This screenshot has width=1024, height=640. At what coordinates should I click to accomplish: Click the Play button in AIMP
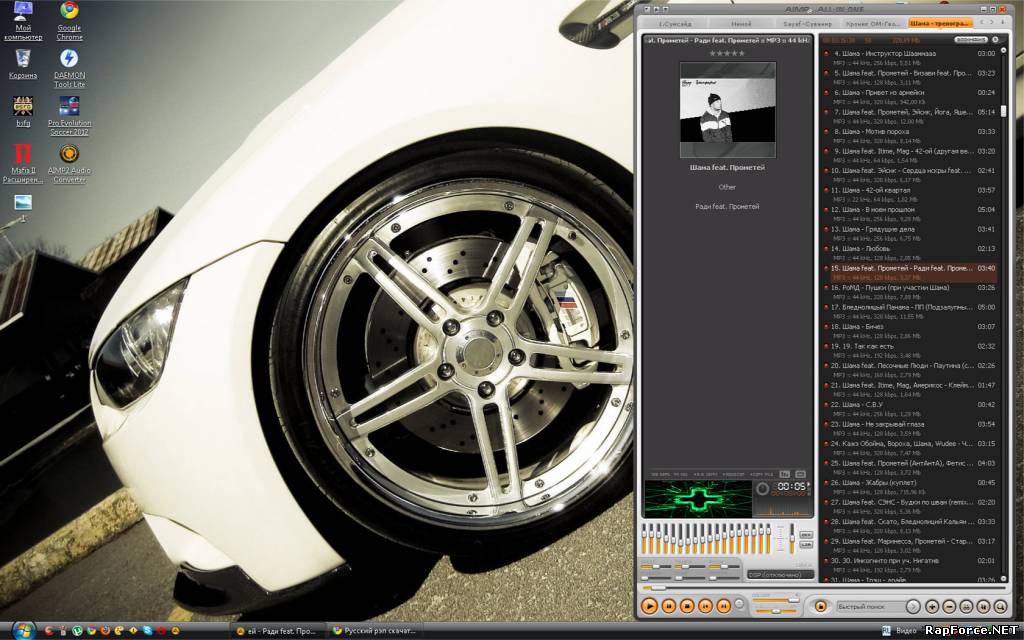pos(649,606)
